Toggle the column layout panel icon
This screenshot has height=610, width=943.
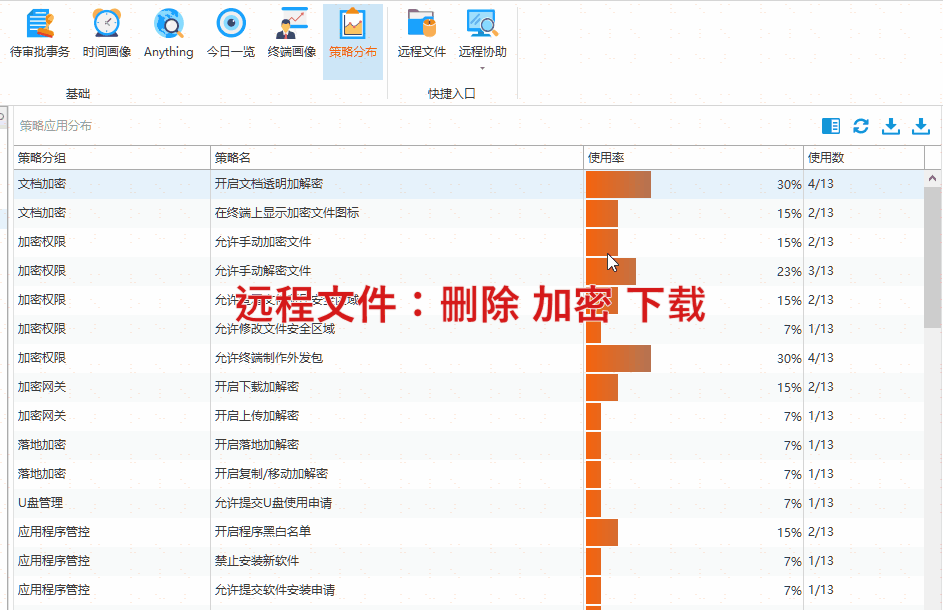pos(830,126)
